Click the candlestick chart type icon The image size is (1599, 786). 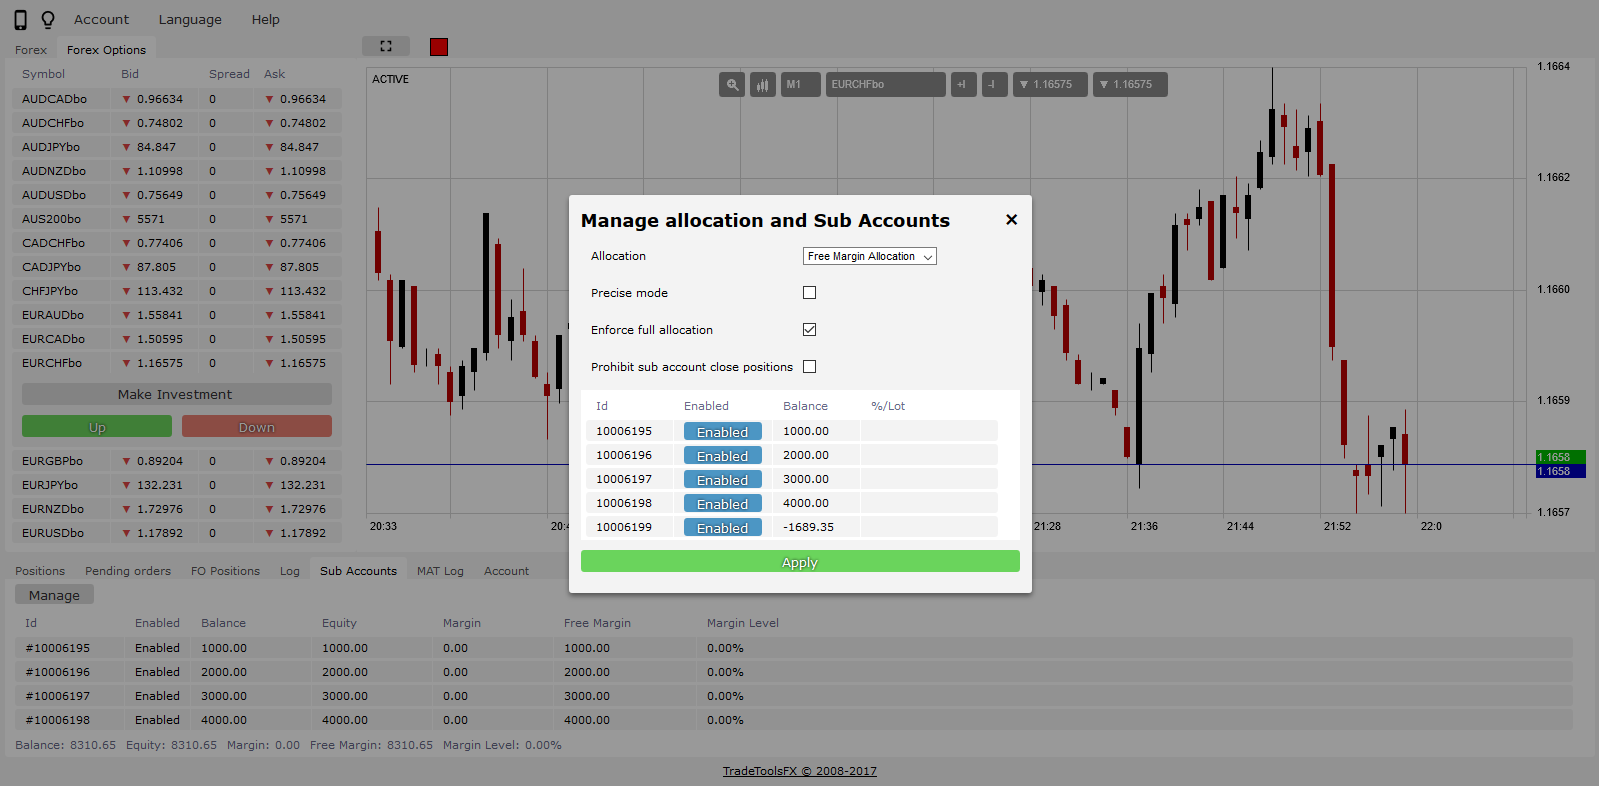click(762, 85)
